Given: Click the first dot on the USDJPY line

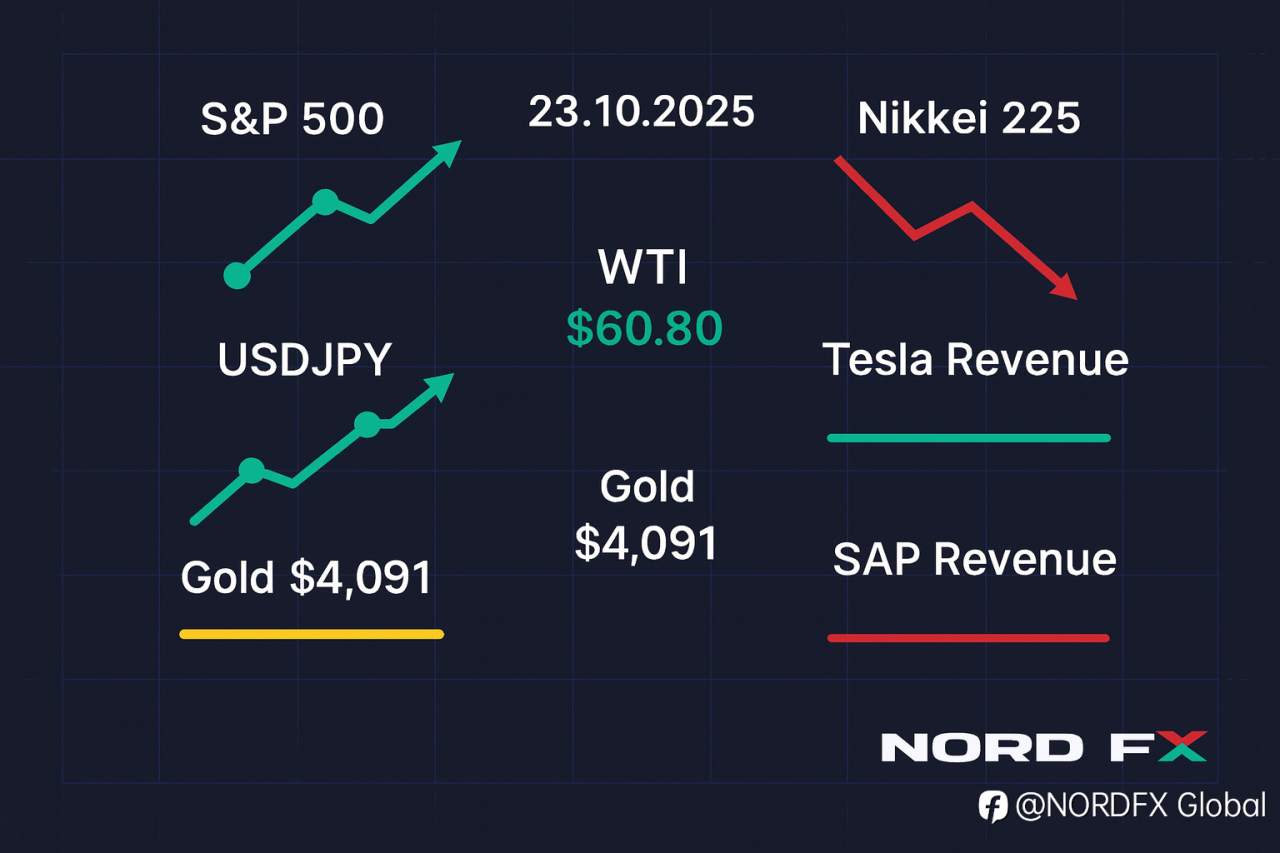Looking at the screenshot, I should click(x=251, y=470).
